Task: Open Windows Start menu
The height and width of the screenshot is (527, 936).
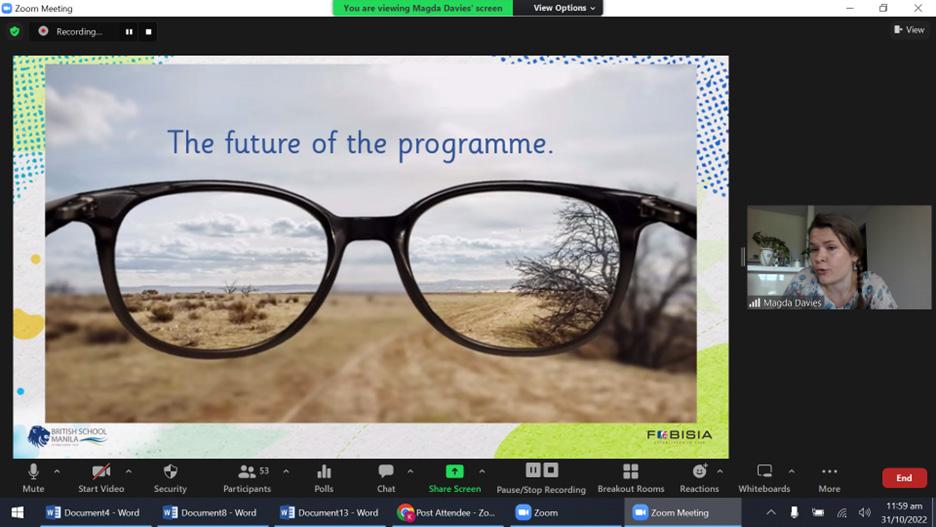Action: (x=17, y=513)
